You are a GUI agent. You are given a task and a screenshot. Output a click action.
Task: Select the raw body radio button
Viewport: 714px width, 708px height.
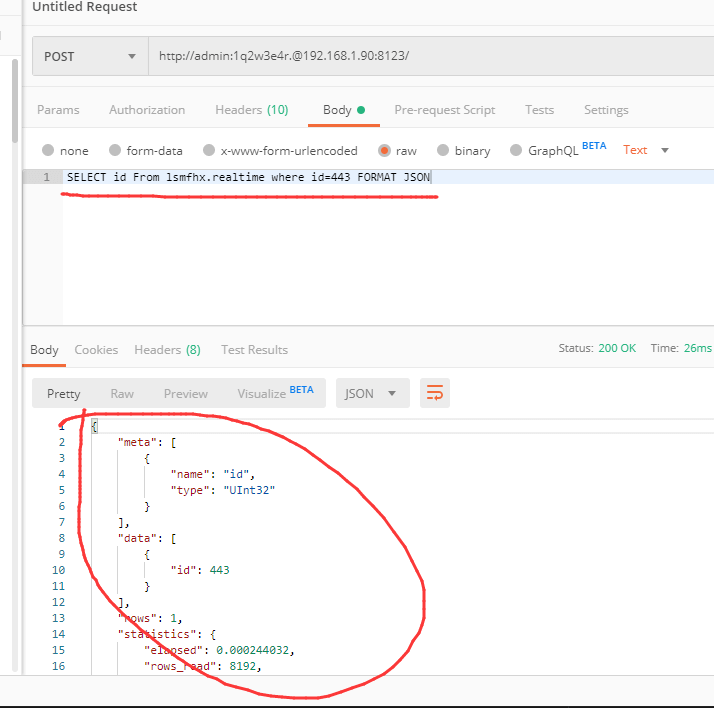click(x=384, y=151)
